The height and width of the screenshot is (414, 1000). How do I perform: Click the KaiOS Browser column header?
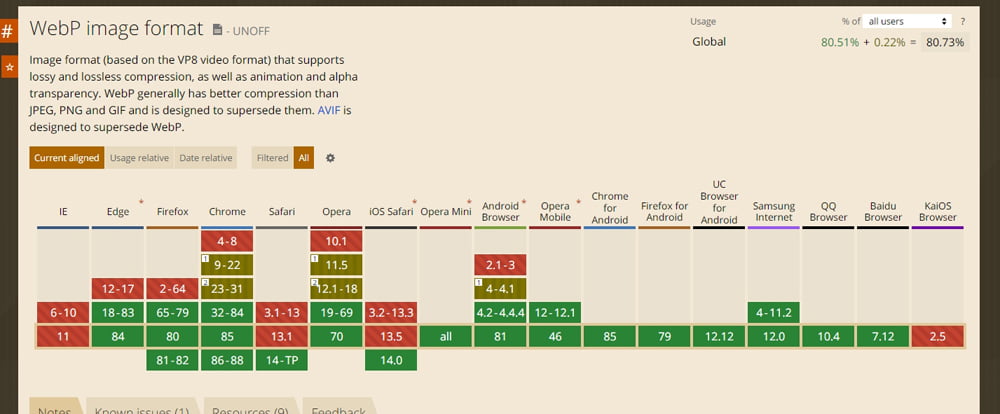[938, 212]
